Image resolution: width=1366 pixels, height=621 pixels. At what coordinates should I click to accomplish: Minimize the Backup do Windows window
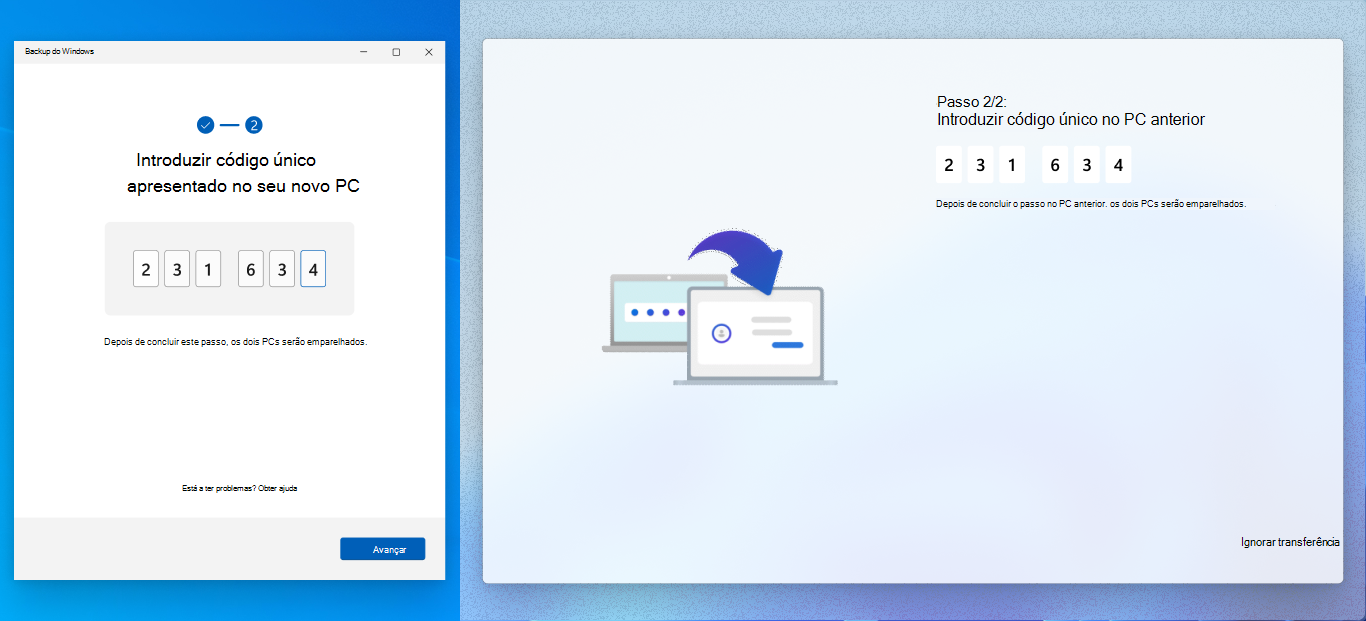[364, 51]
